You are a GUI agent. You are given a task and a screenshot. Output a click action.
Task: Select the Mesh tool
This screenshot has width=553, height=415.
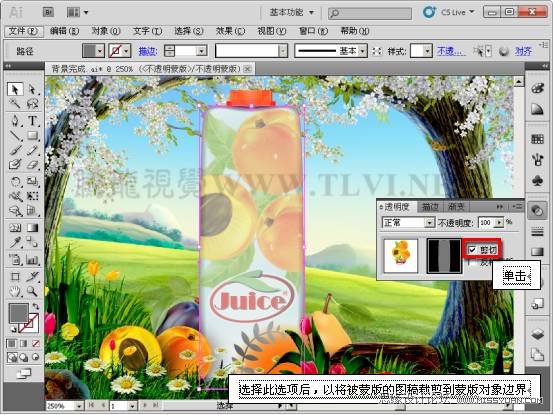pyautogui.click(x=15, y=228)
